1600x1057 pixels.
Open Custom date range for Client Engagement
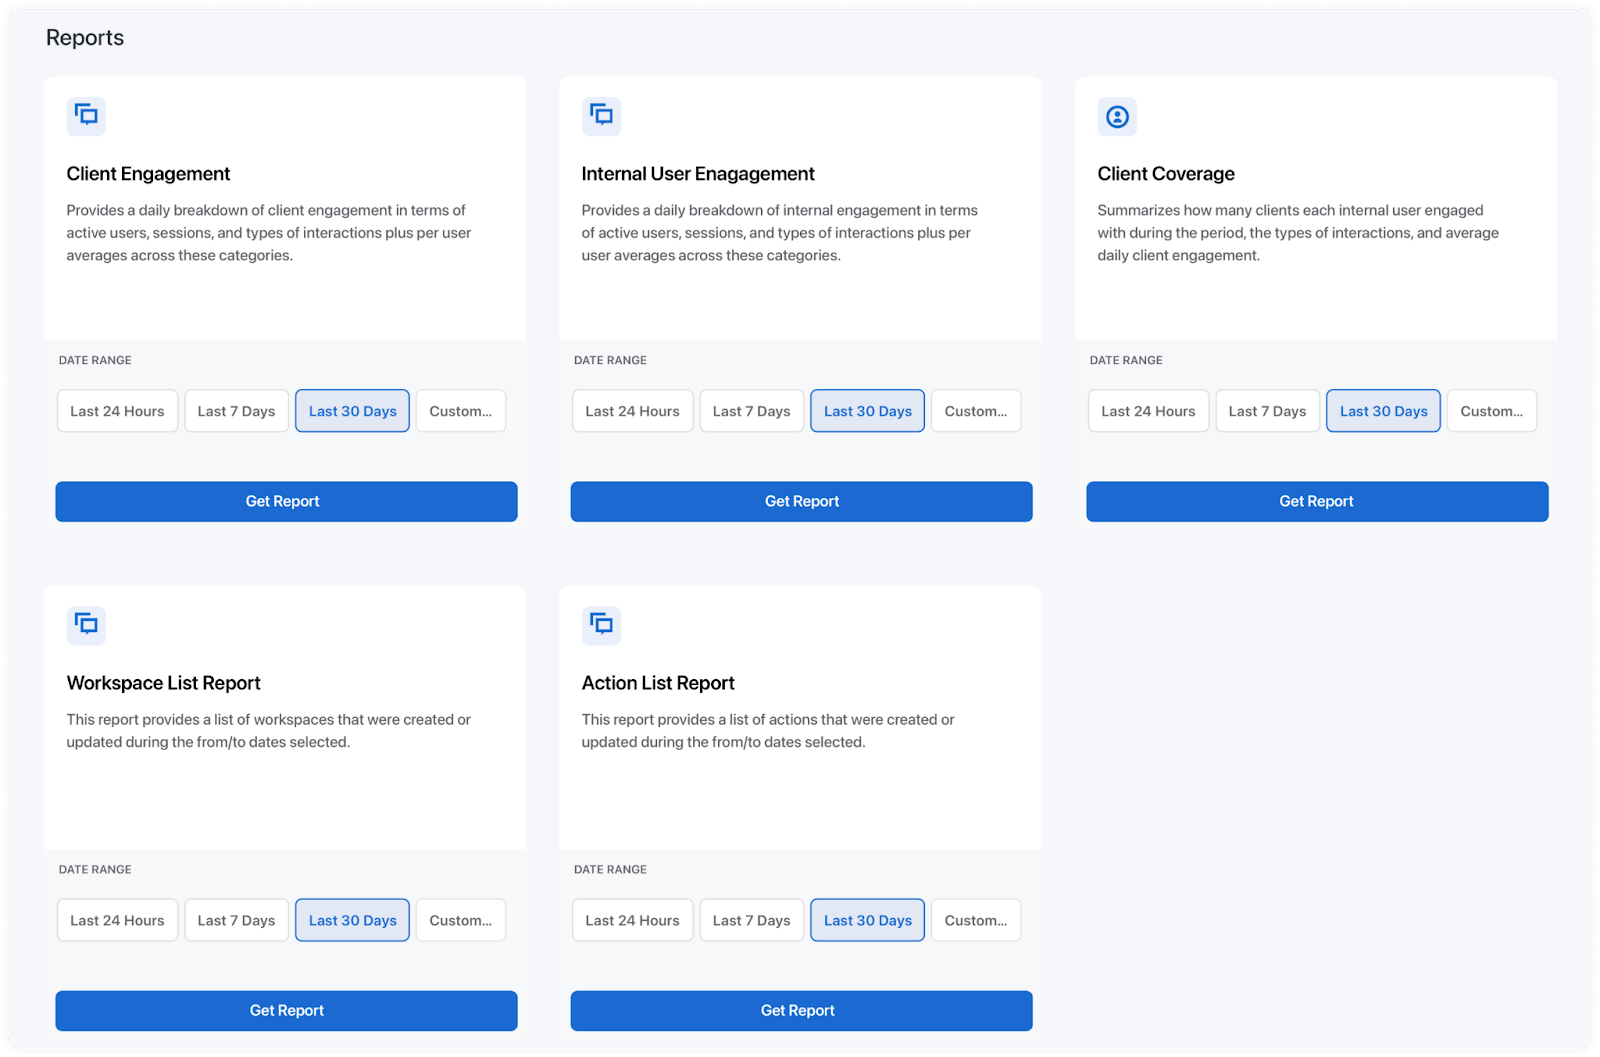[x=461, y=410]
